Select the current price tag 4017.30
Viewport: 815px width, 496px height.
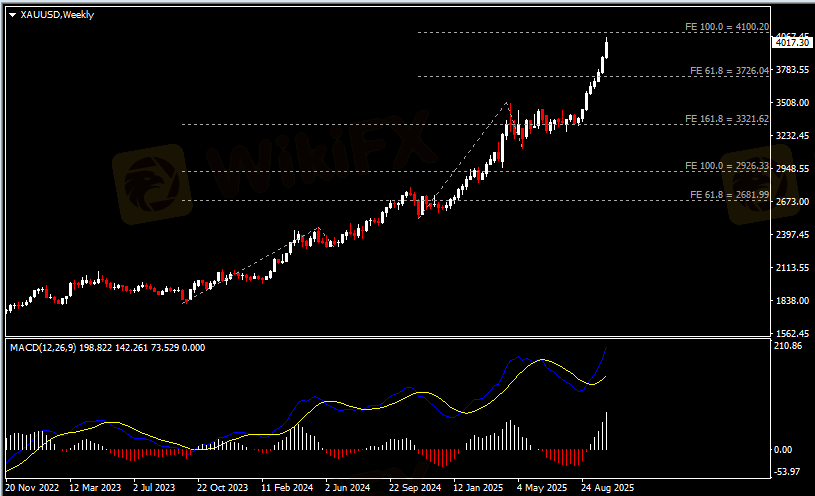click(x=791, y=43)
